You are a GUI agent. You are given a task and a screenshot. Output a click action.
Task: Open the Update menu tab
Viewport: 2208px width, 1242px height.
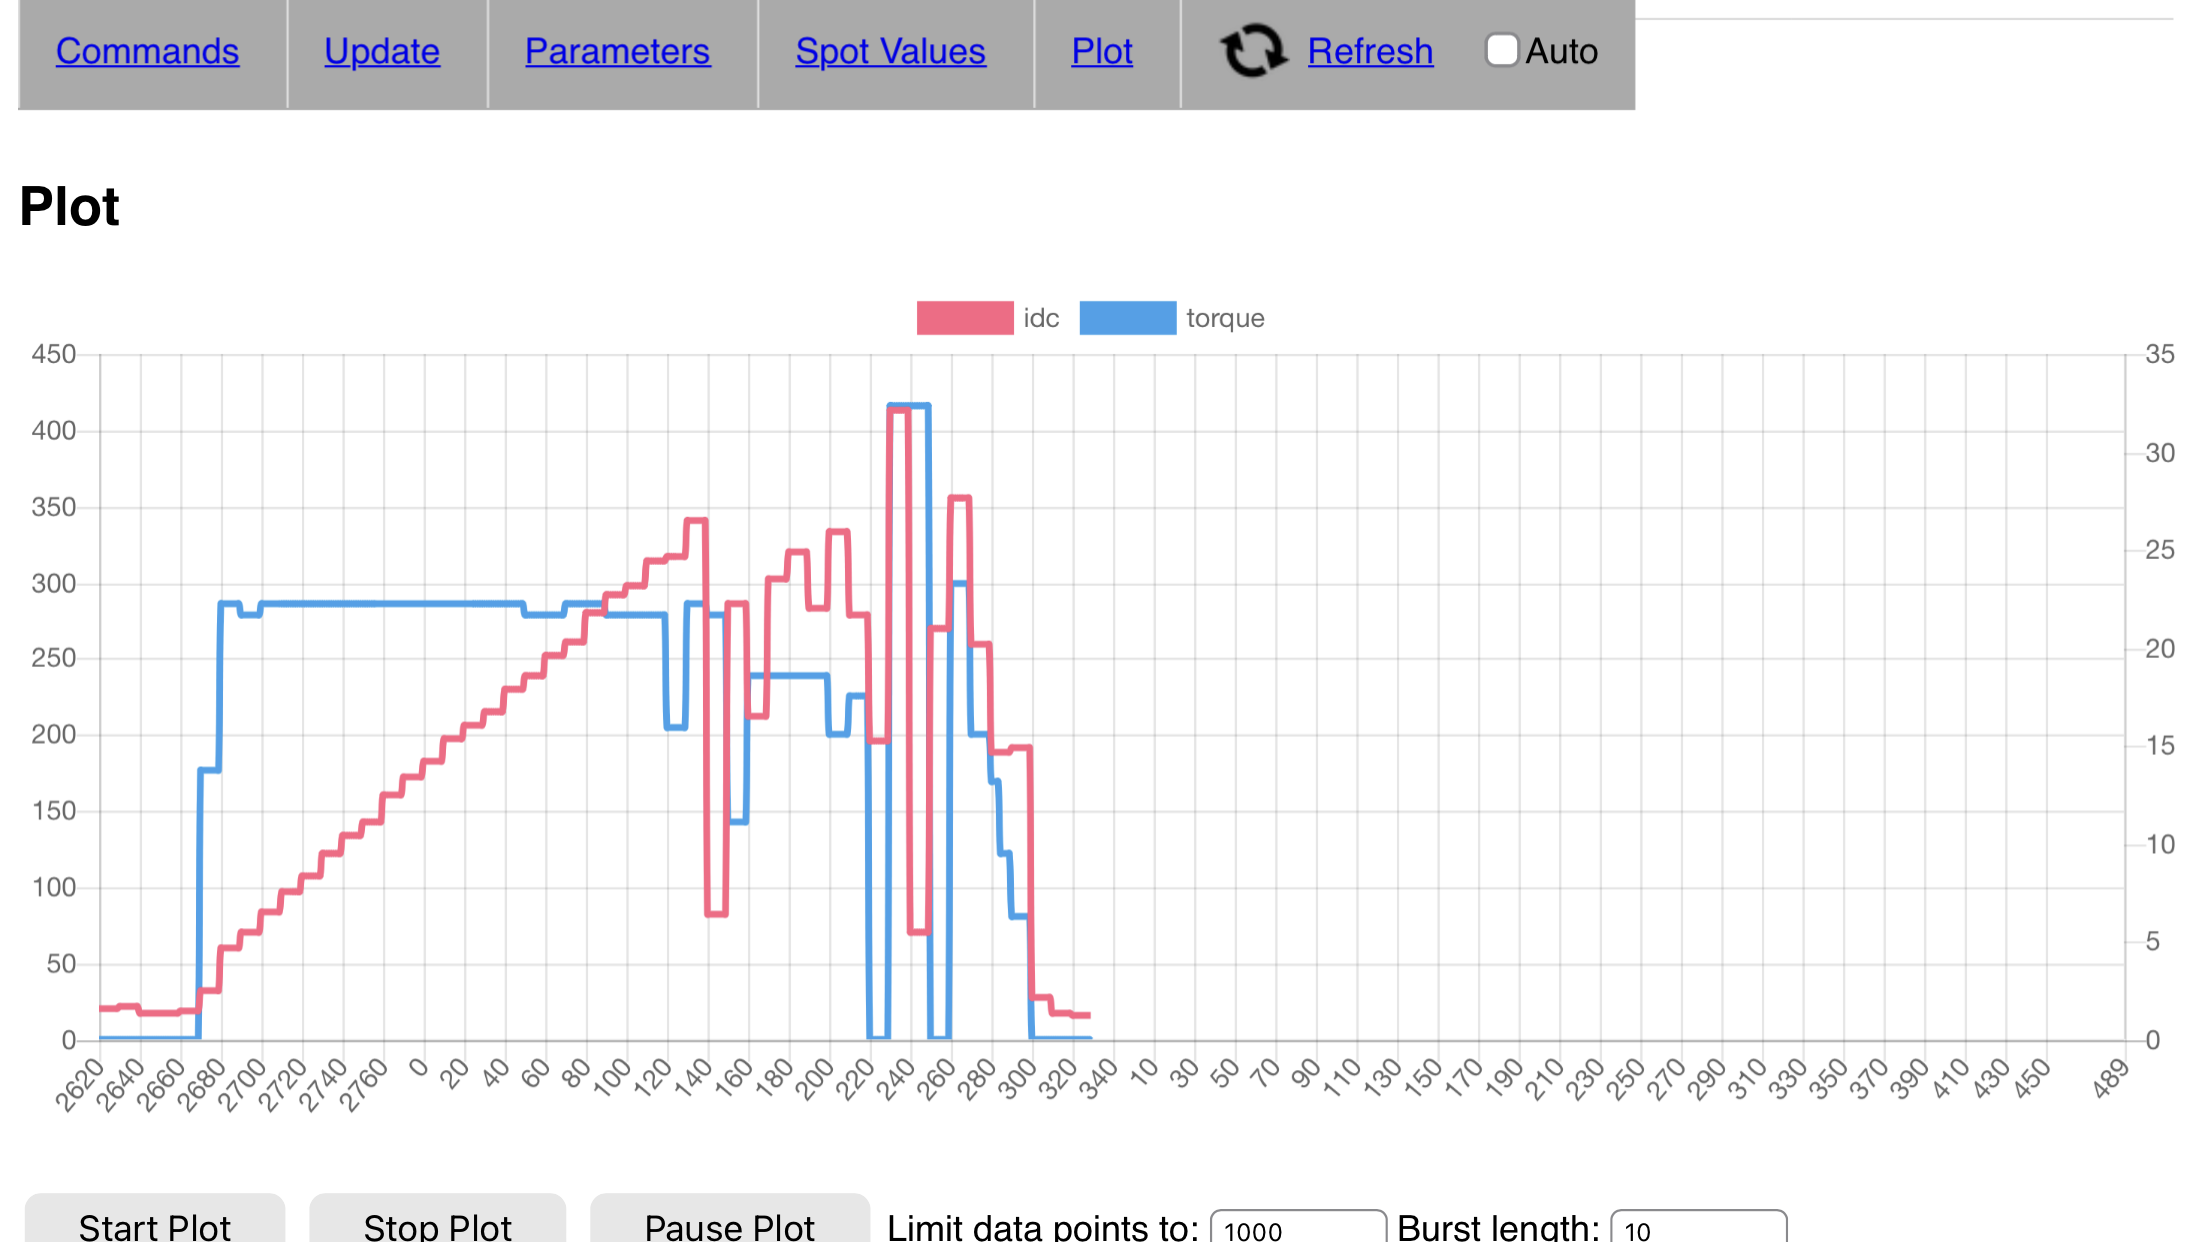382,51
